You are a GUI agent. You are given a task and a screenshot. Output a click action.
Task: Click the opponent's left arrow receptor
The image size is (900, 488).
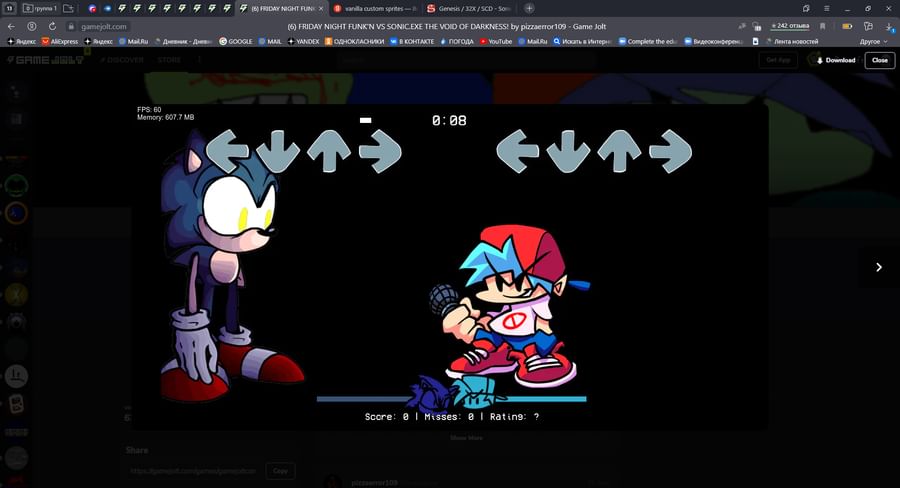point(227,151)
